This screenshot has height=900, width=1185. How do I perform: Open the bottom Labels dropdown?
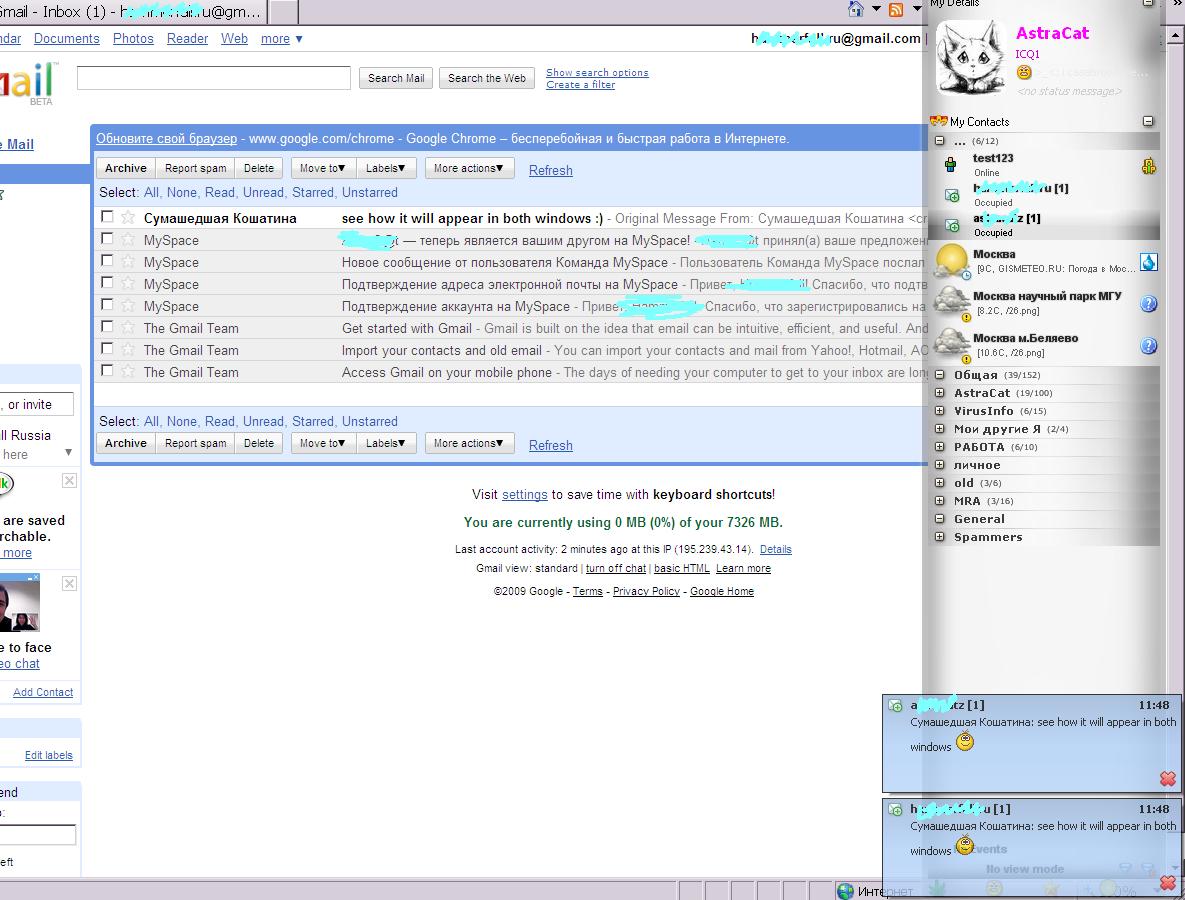tap(385, 443)
